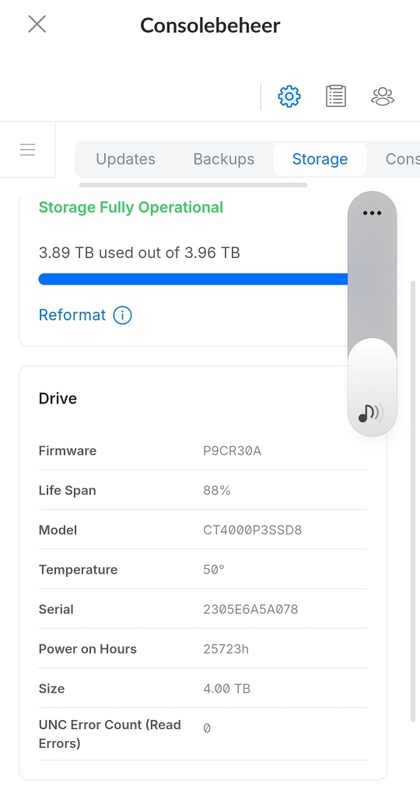Open the users group icon

382,96
